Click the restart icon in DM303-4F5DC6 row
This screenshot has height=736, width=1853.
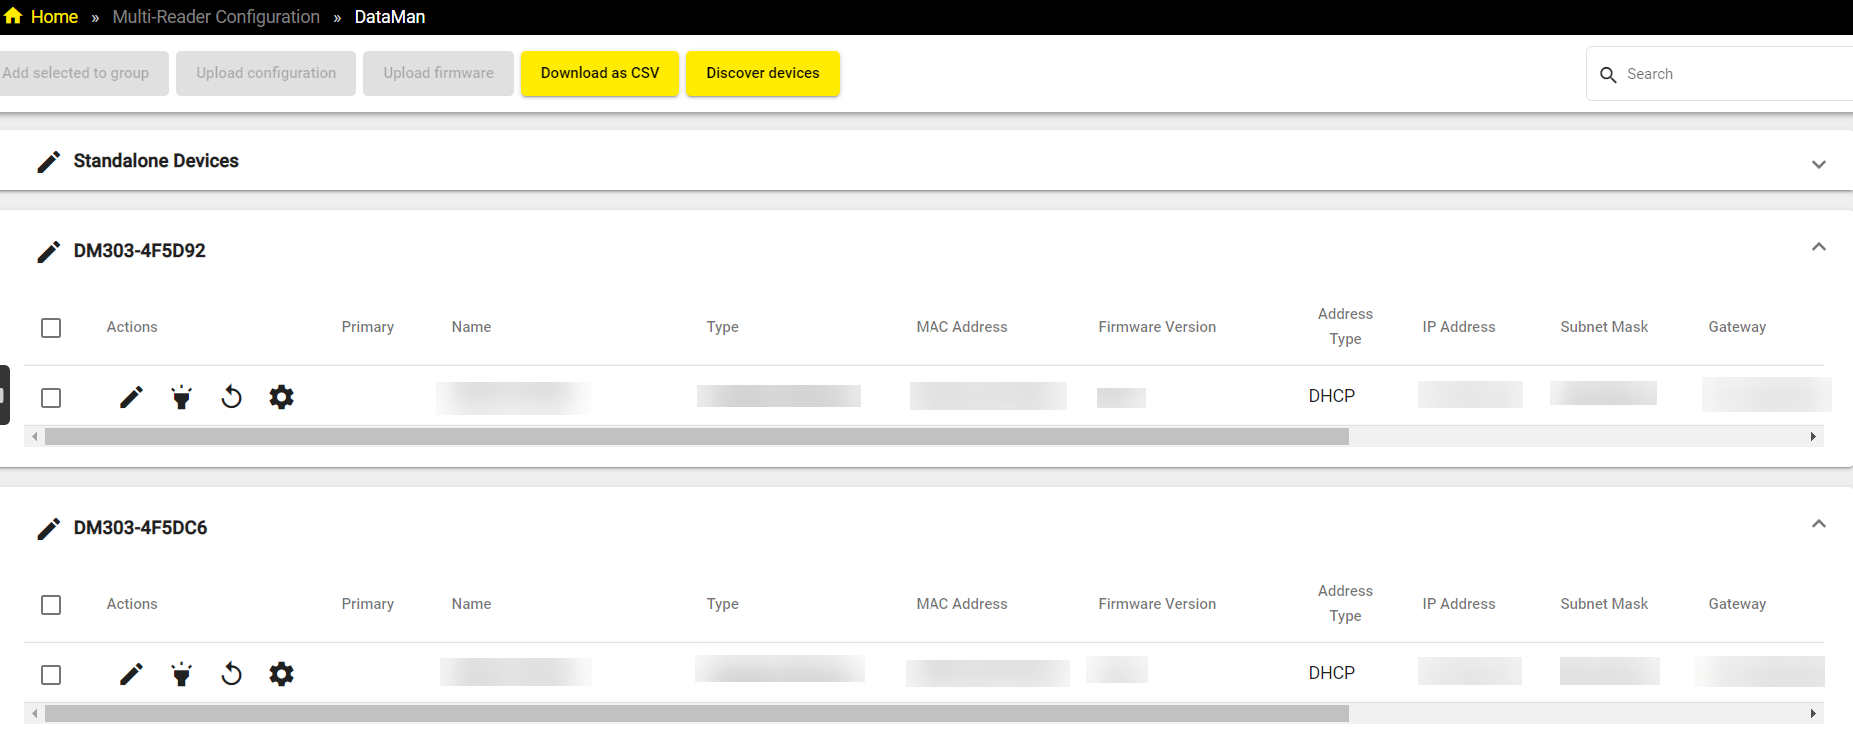[231, 674]
